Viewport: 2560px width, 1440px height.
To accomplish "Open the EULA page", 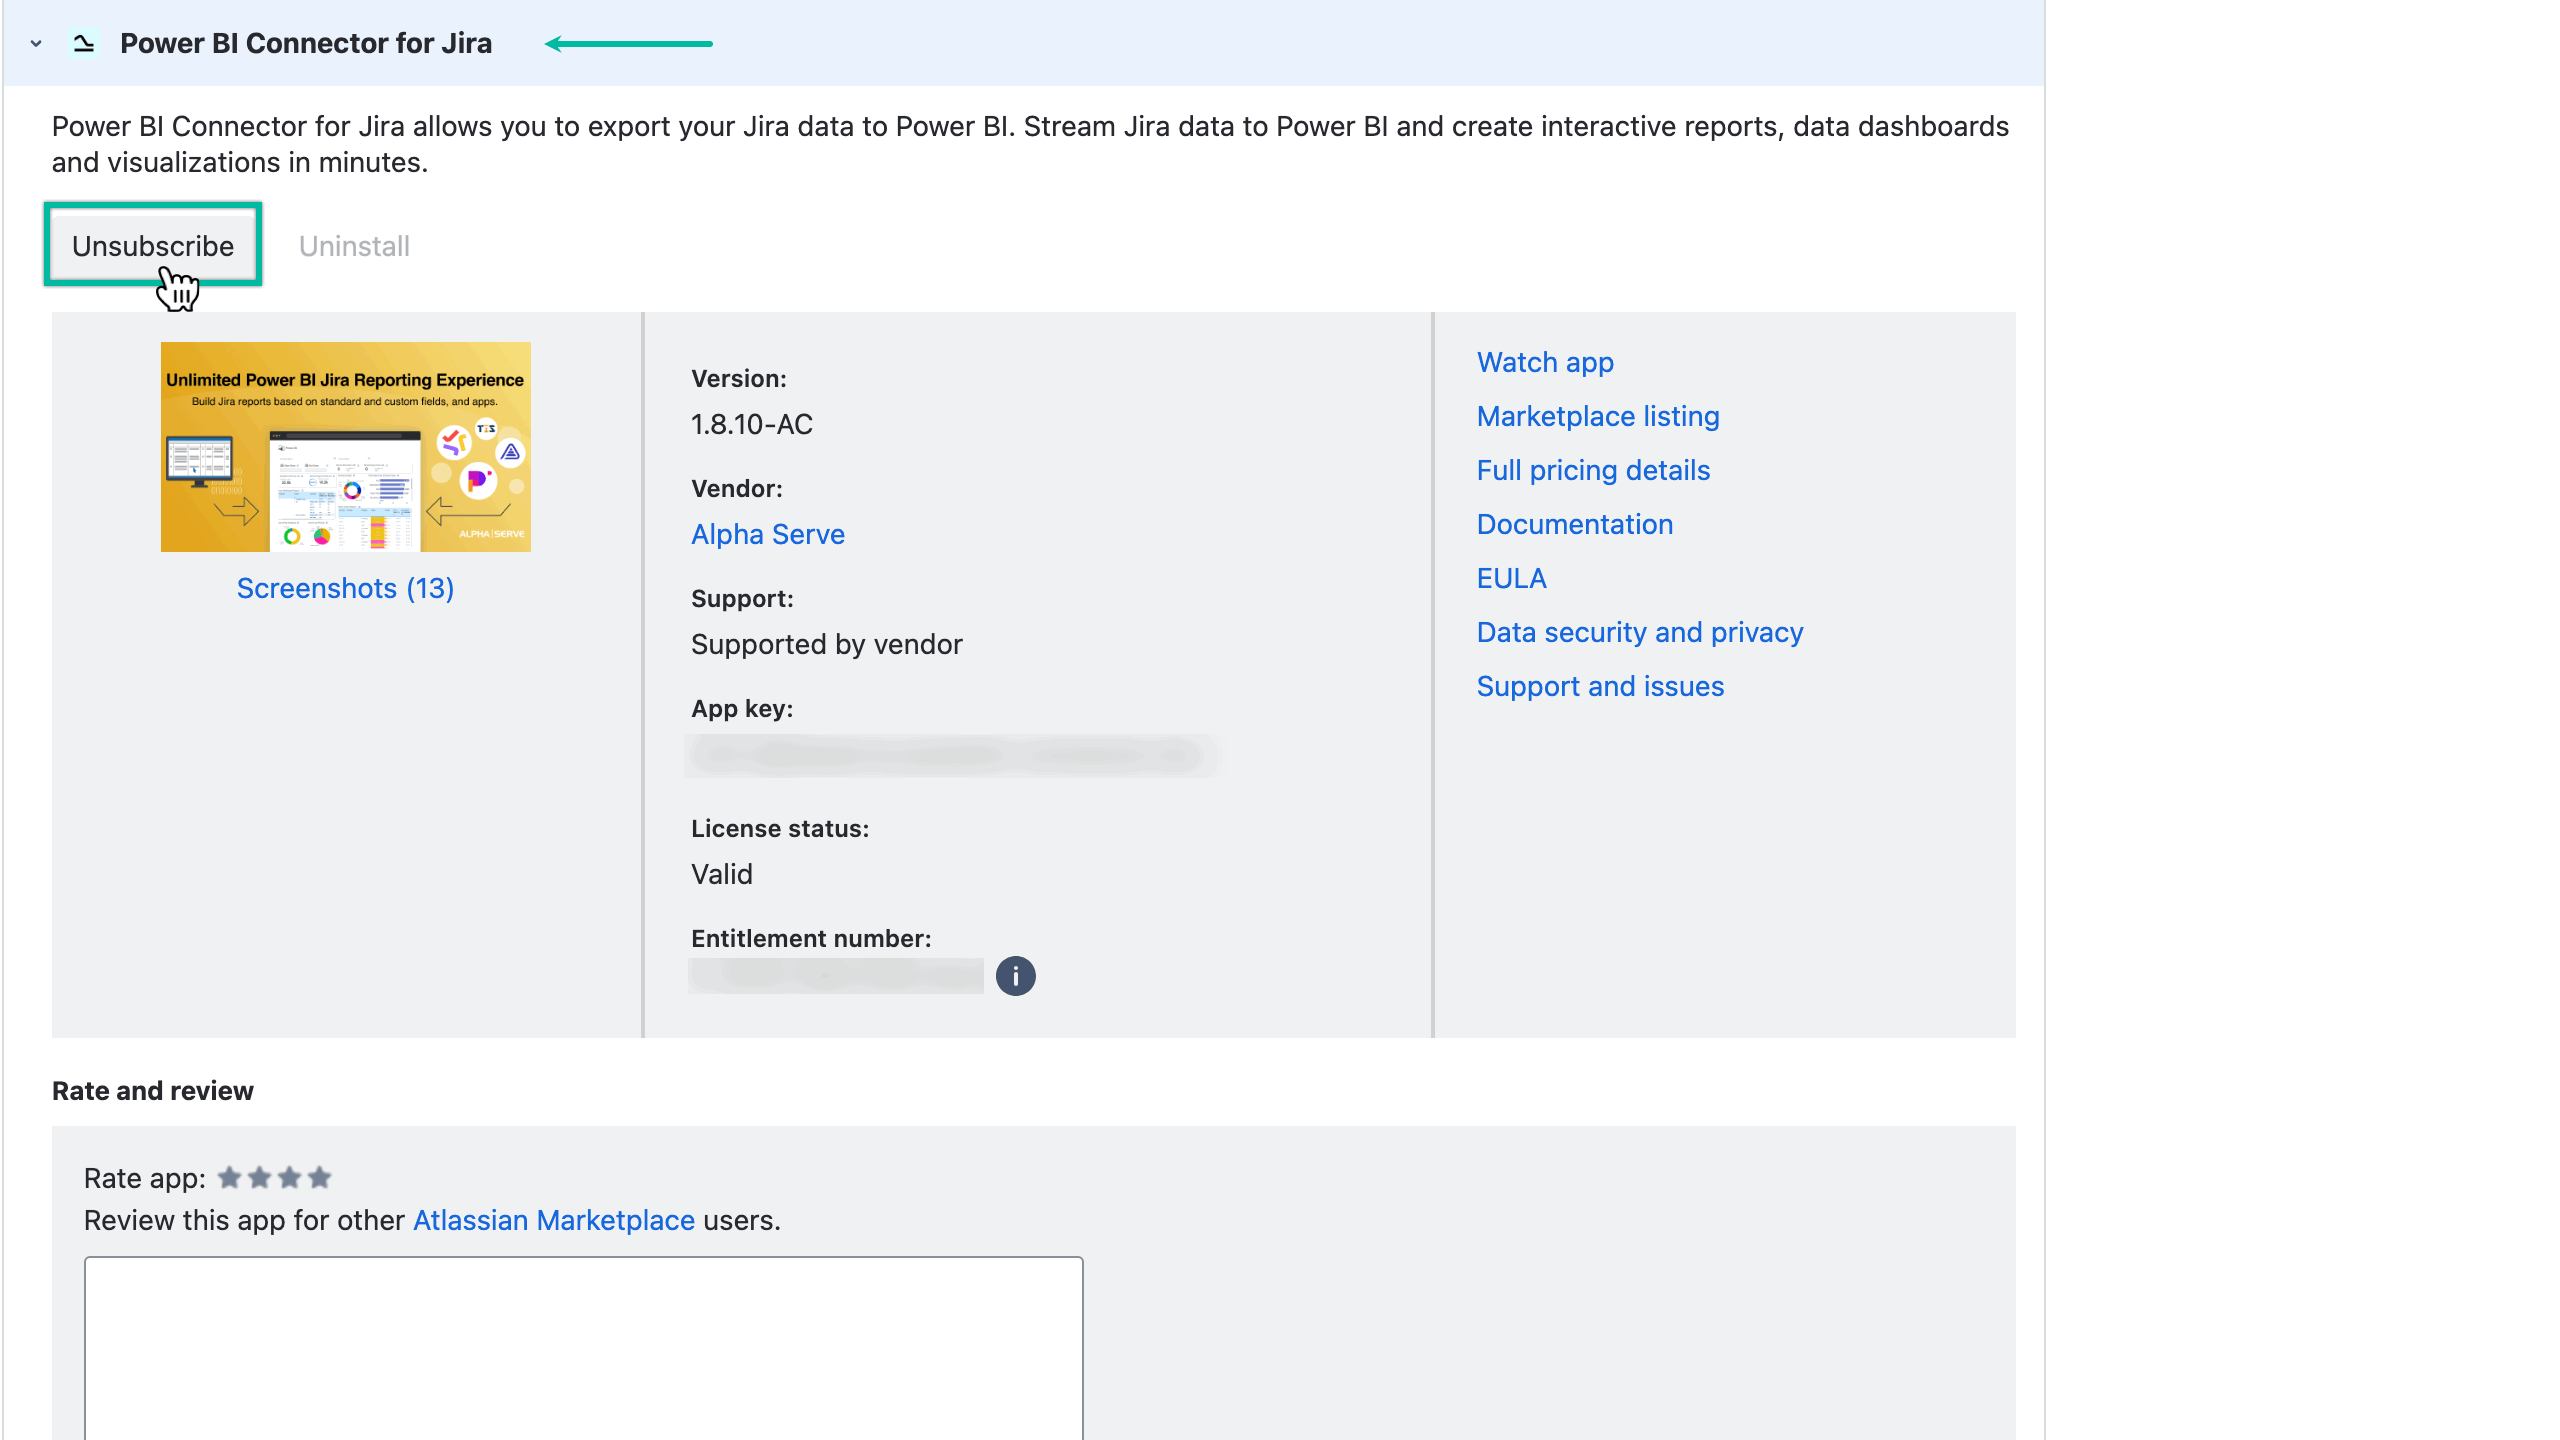I will click(1510, 578).
